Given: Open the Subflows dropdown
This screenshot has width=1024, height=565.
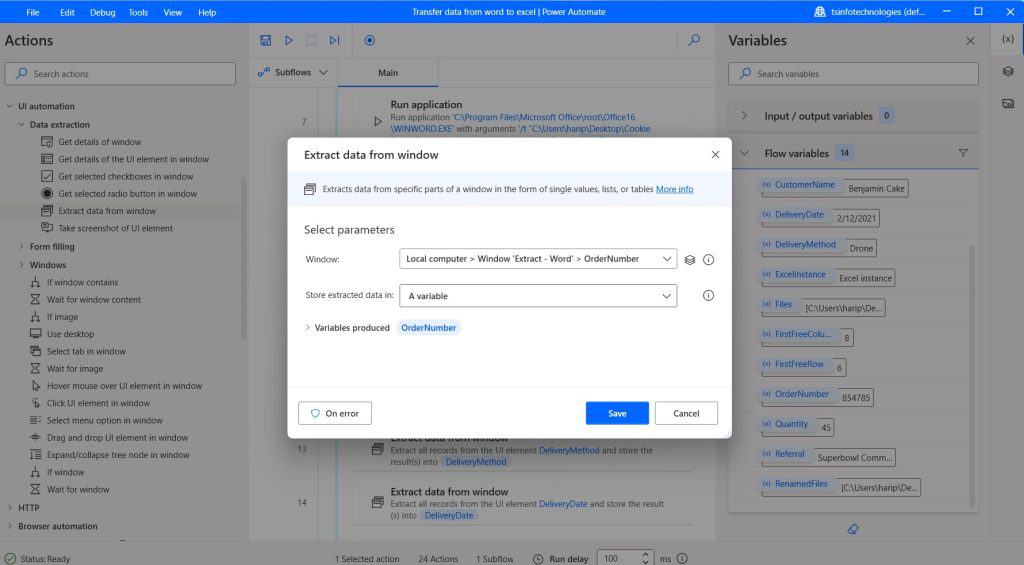Looking at the screenshot, I should (x=293, y=73).
